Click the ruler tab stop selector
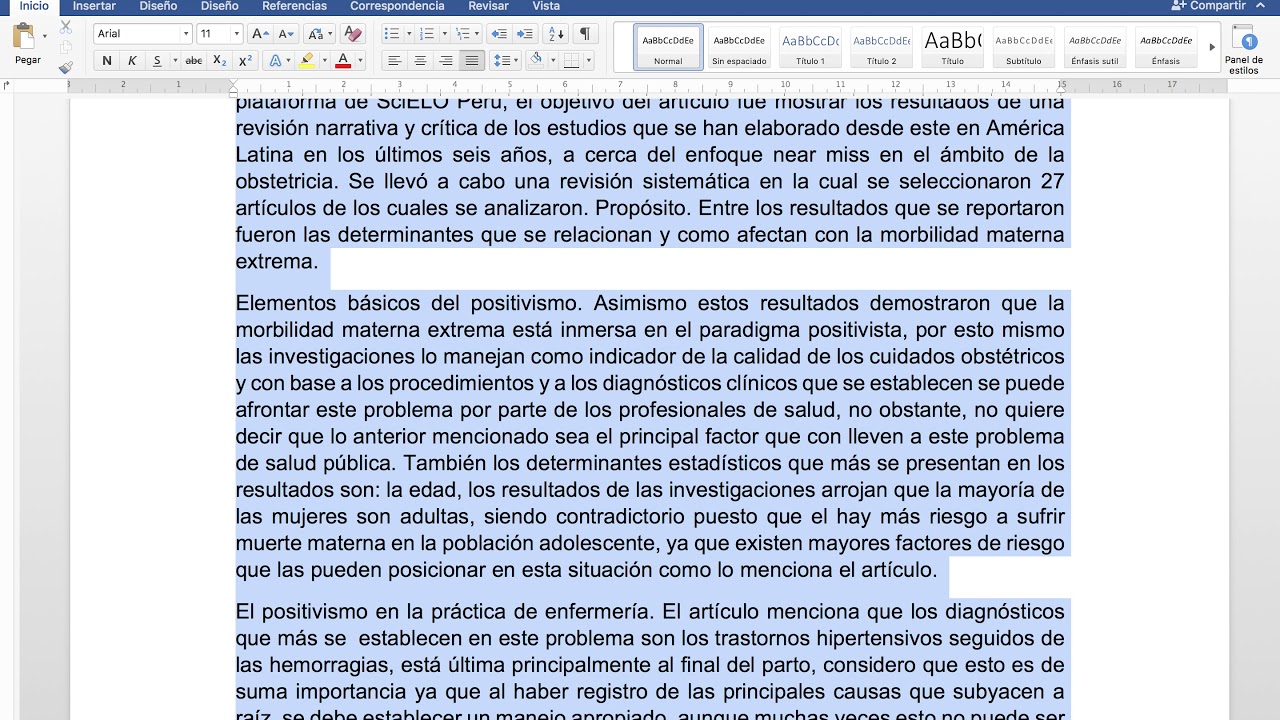Screen dimensions: 1280x720 [x=7, y=85]
